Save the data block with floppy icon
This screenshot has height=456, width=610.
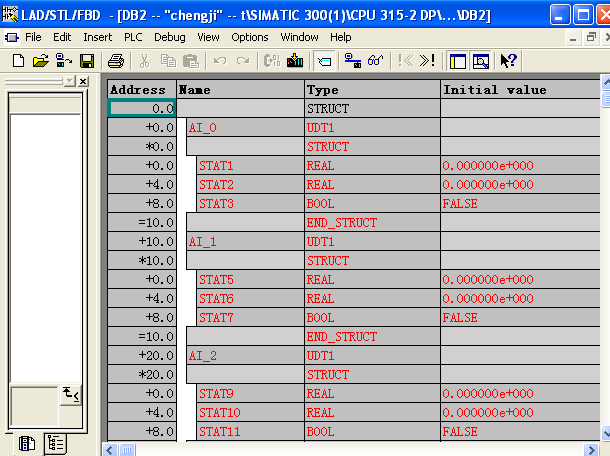(87, 61)
